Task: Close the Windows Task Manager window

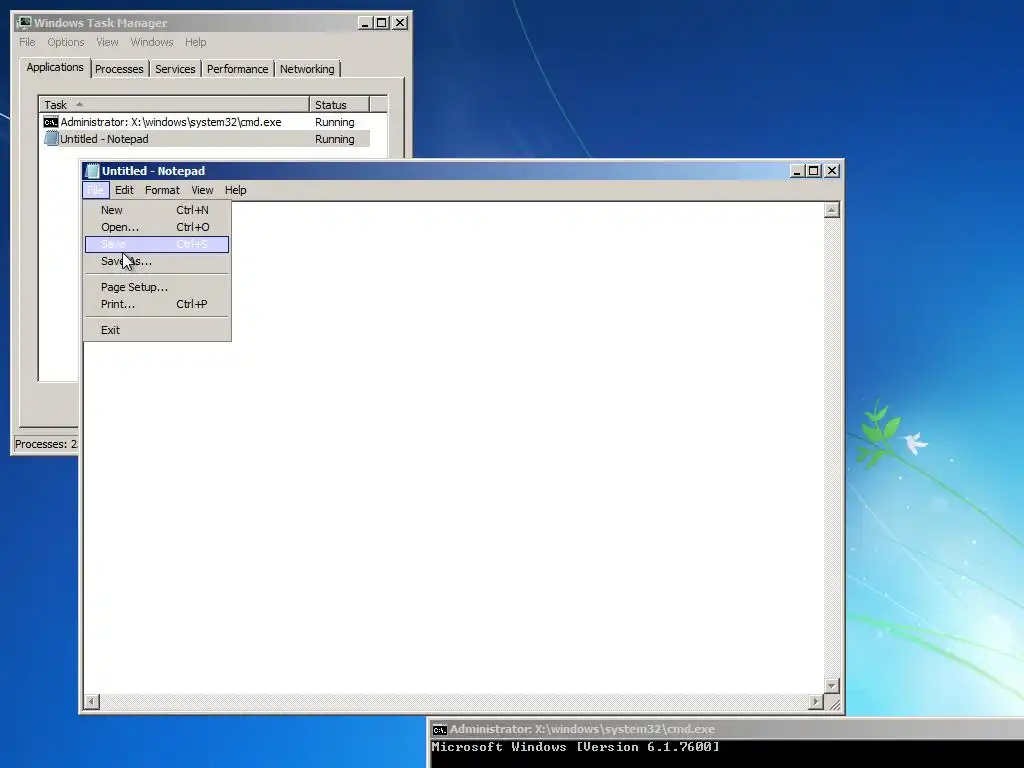Action: coord(400,23)
